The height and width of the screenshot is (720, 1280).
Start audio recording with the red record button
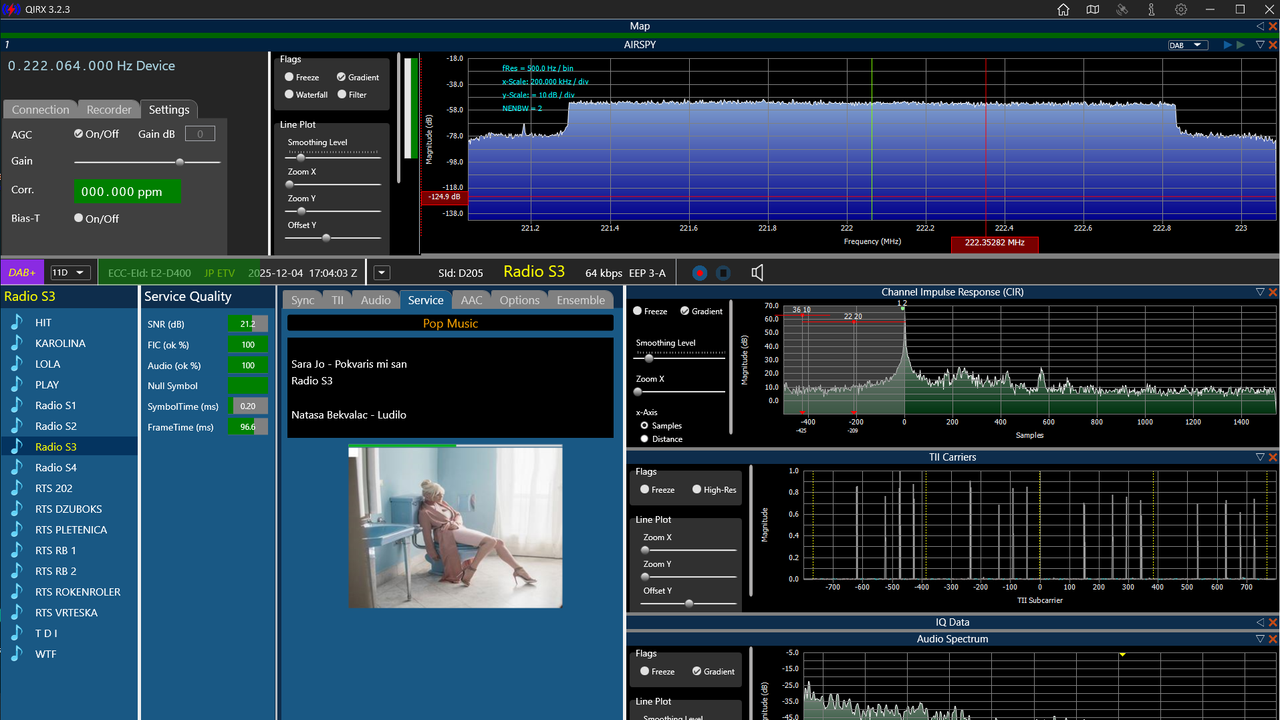(700, 272)
